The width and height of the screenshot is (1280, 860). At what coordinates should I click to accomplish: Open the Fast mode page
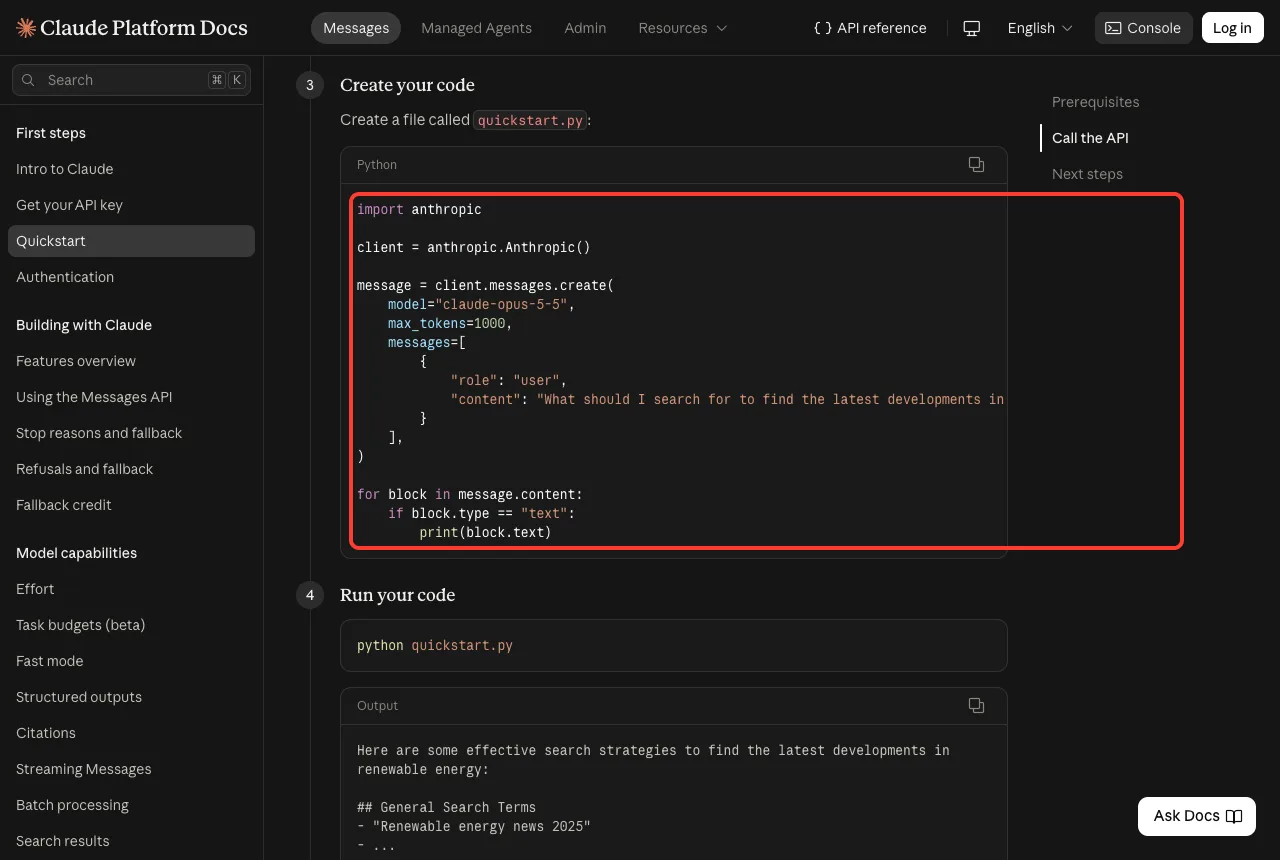(x=50, y=661)
